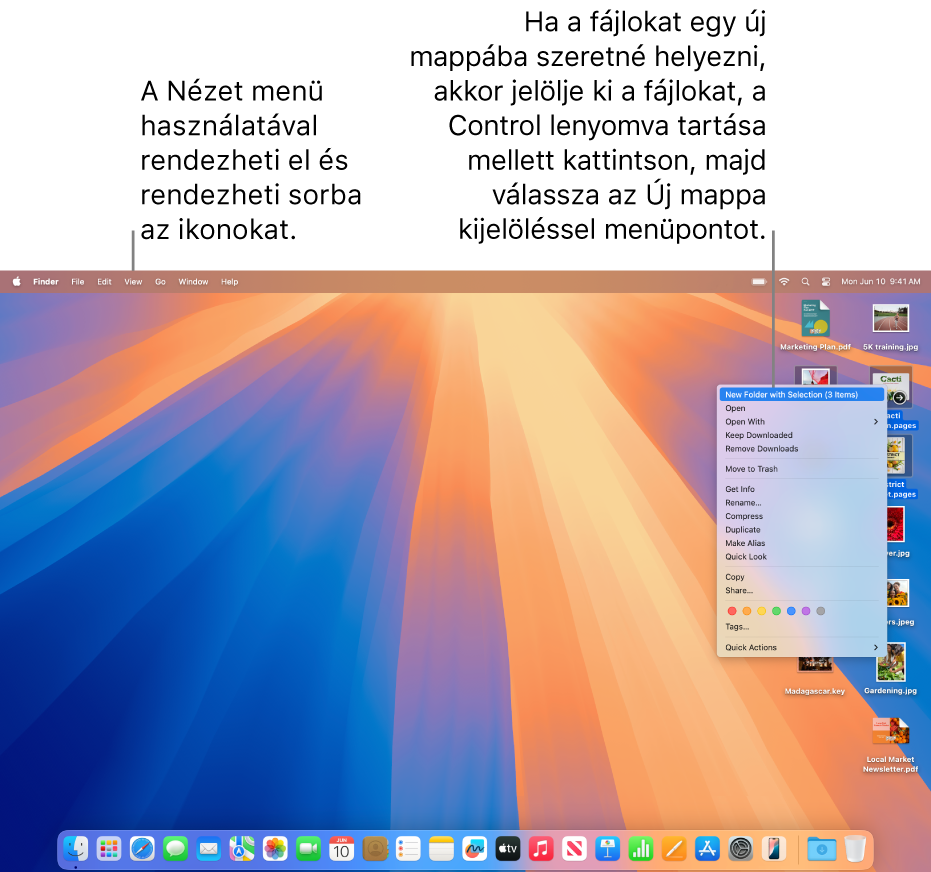931x872 pixels.
Task: Open Photos app in the Dock
Action: click(x=275, y=849)
